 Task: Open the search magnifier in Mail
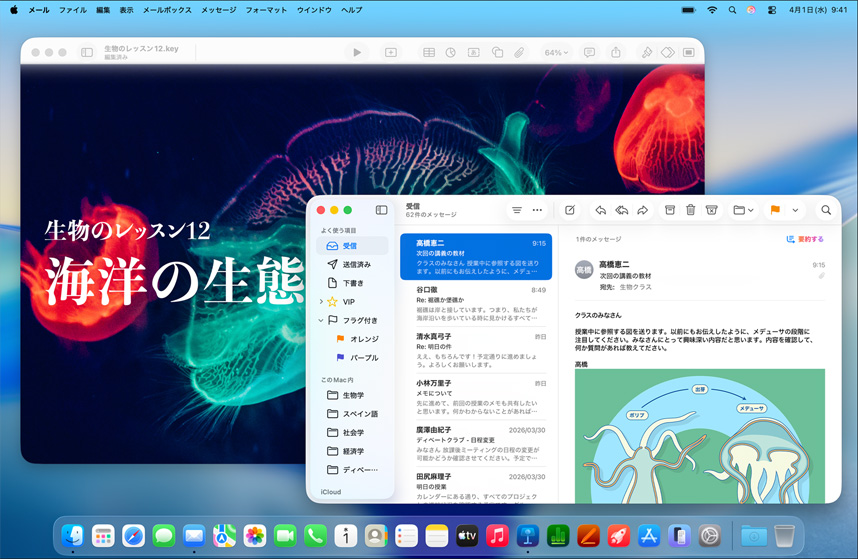click(x=826, y=210)
